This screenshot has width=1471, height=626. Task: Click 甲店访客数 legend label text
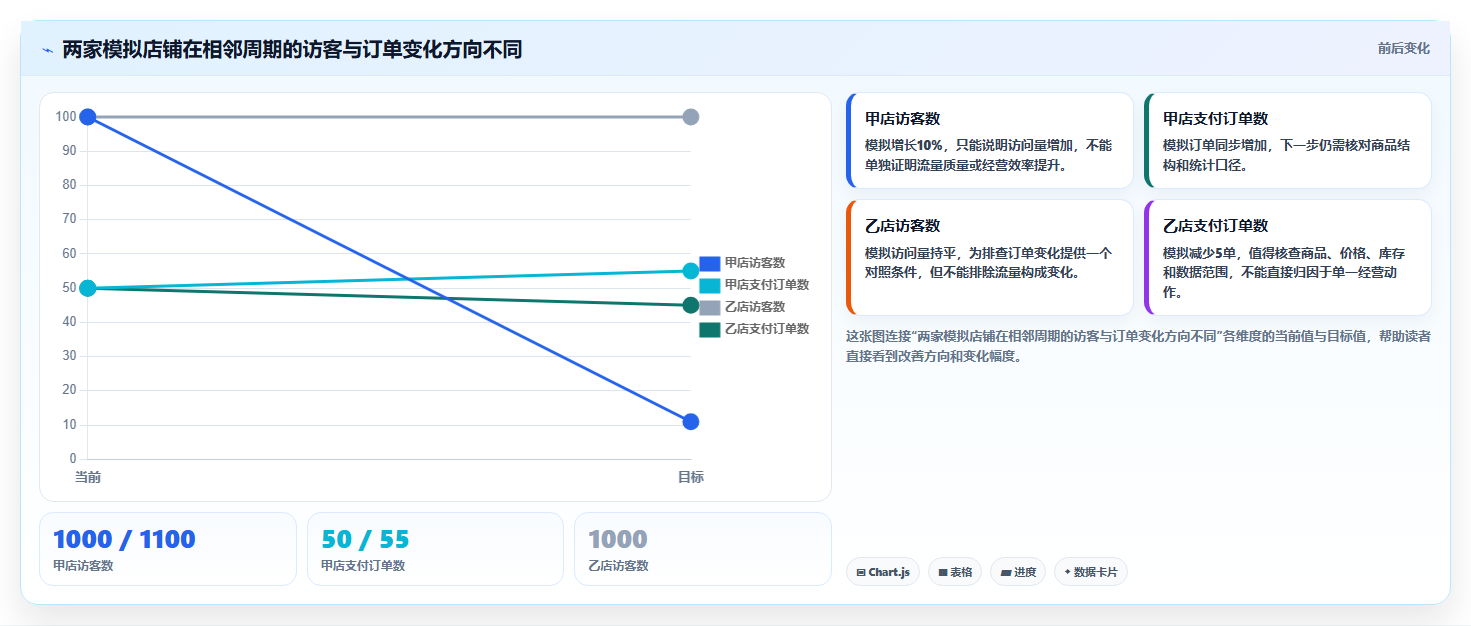755,263
